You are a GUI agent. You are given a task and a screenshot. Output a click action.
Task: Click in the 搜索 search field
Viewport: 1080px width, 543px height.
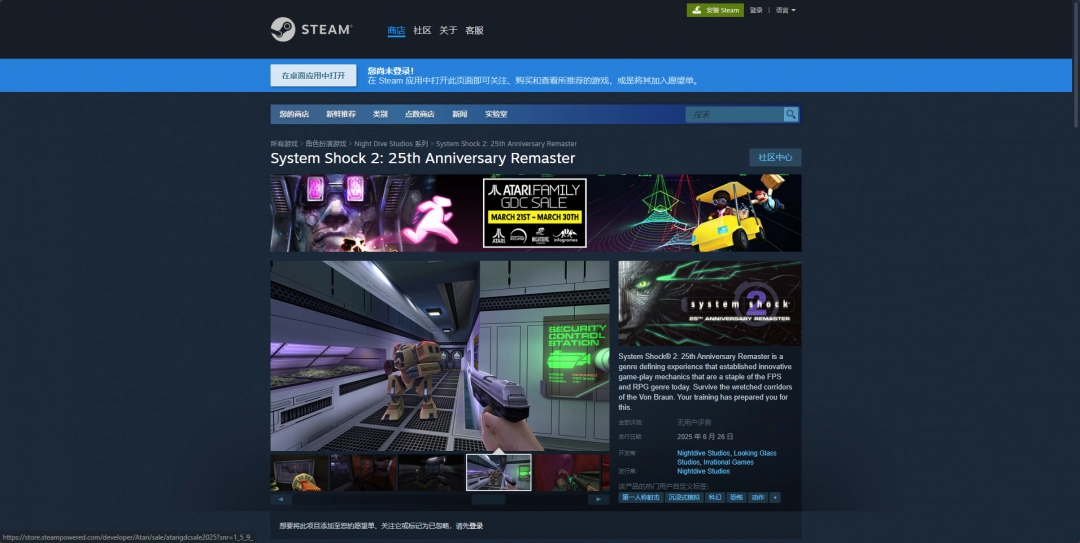coord(735,115)
